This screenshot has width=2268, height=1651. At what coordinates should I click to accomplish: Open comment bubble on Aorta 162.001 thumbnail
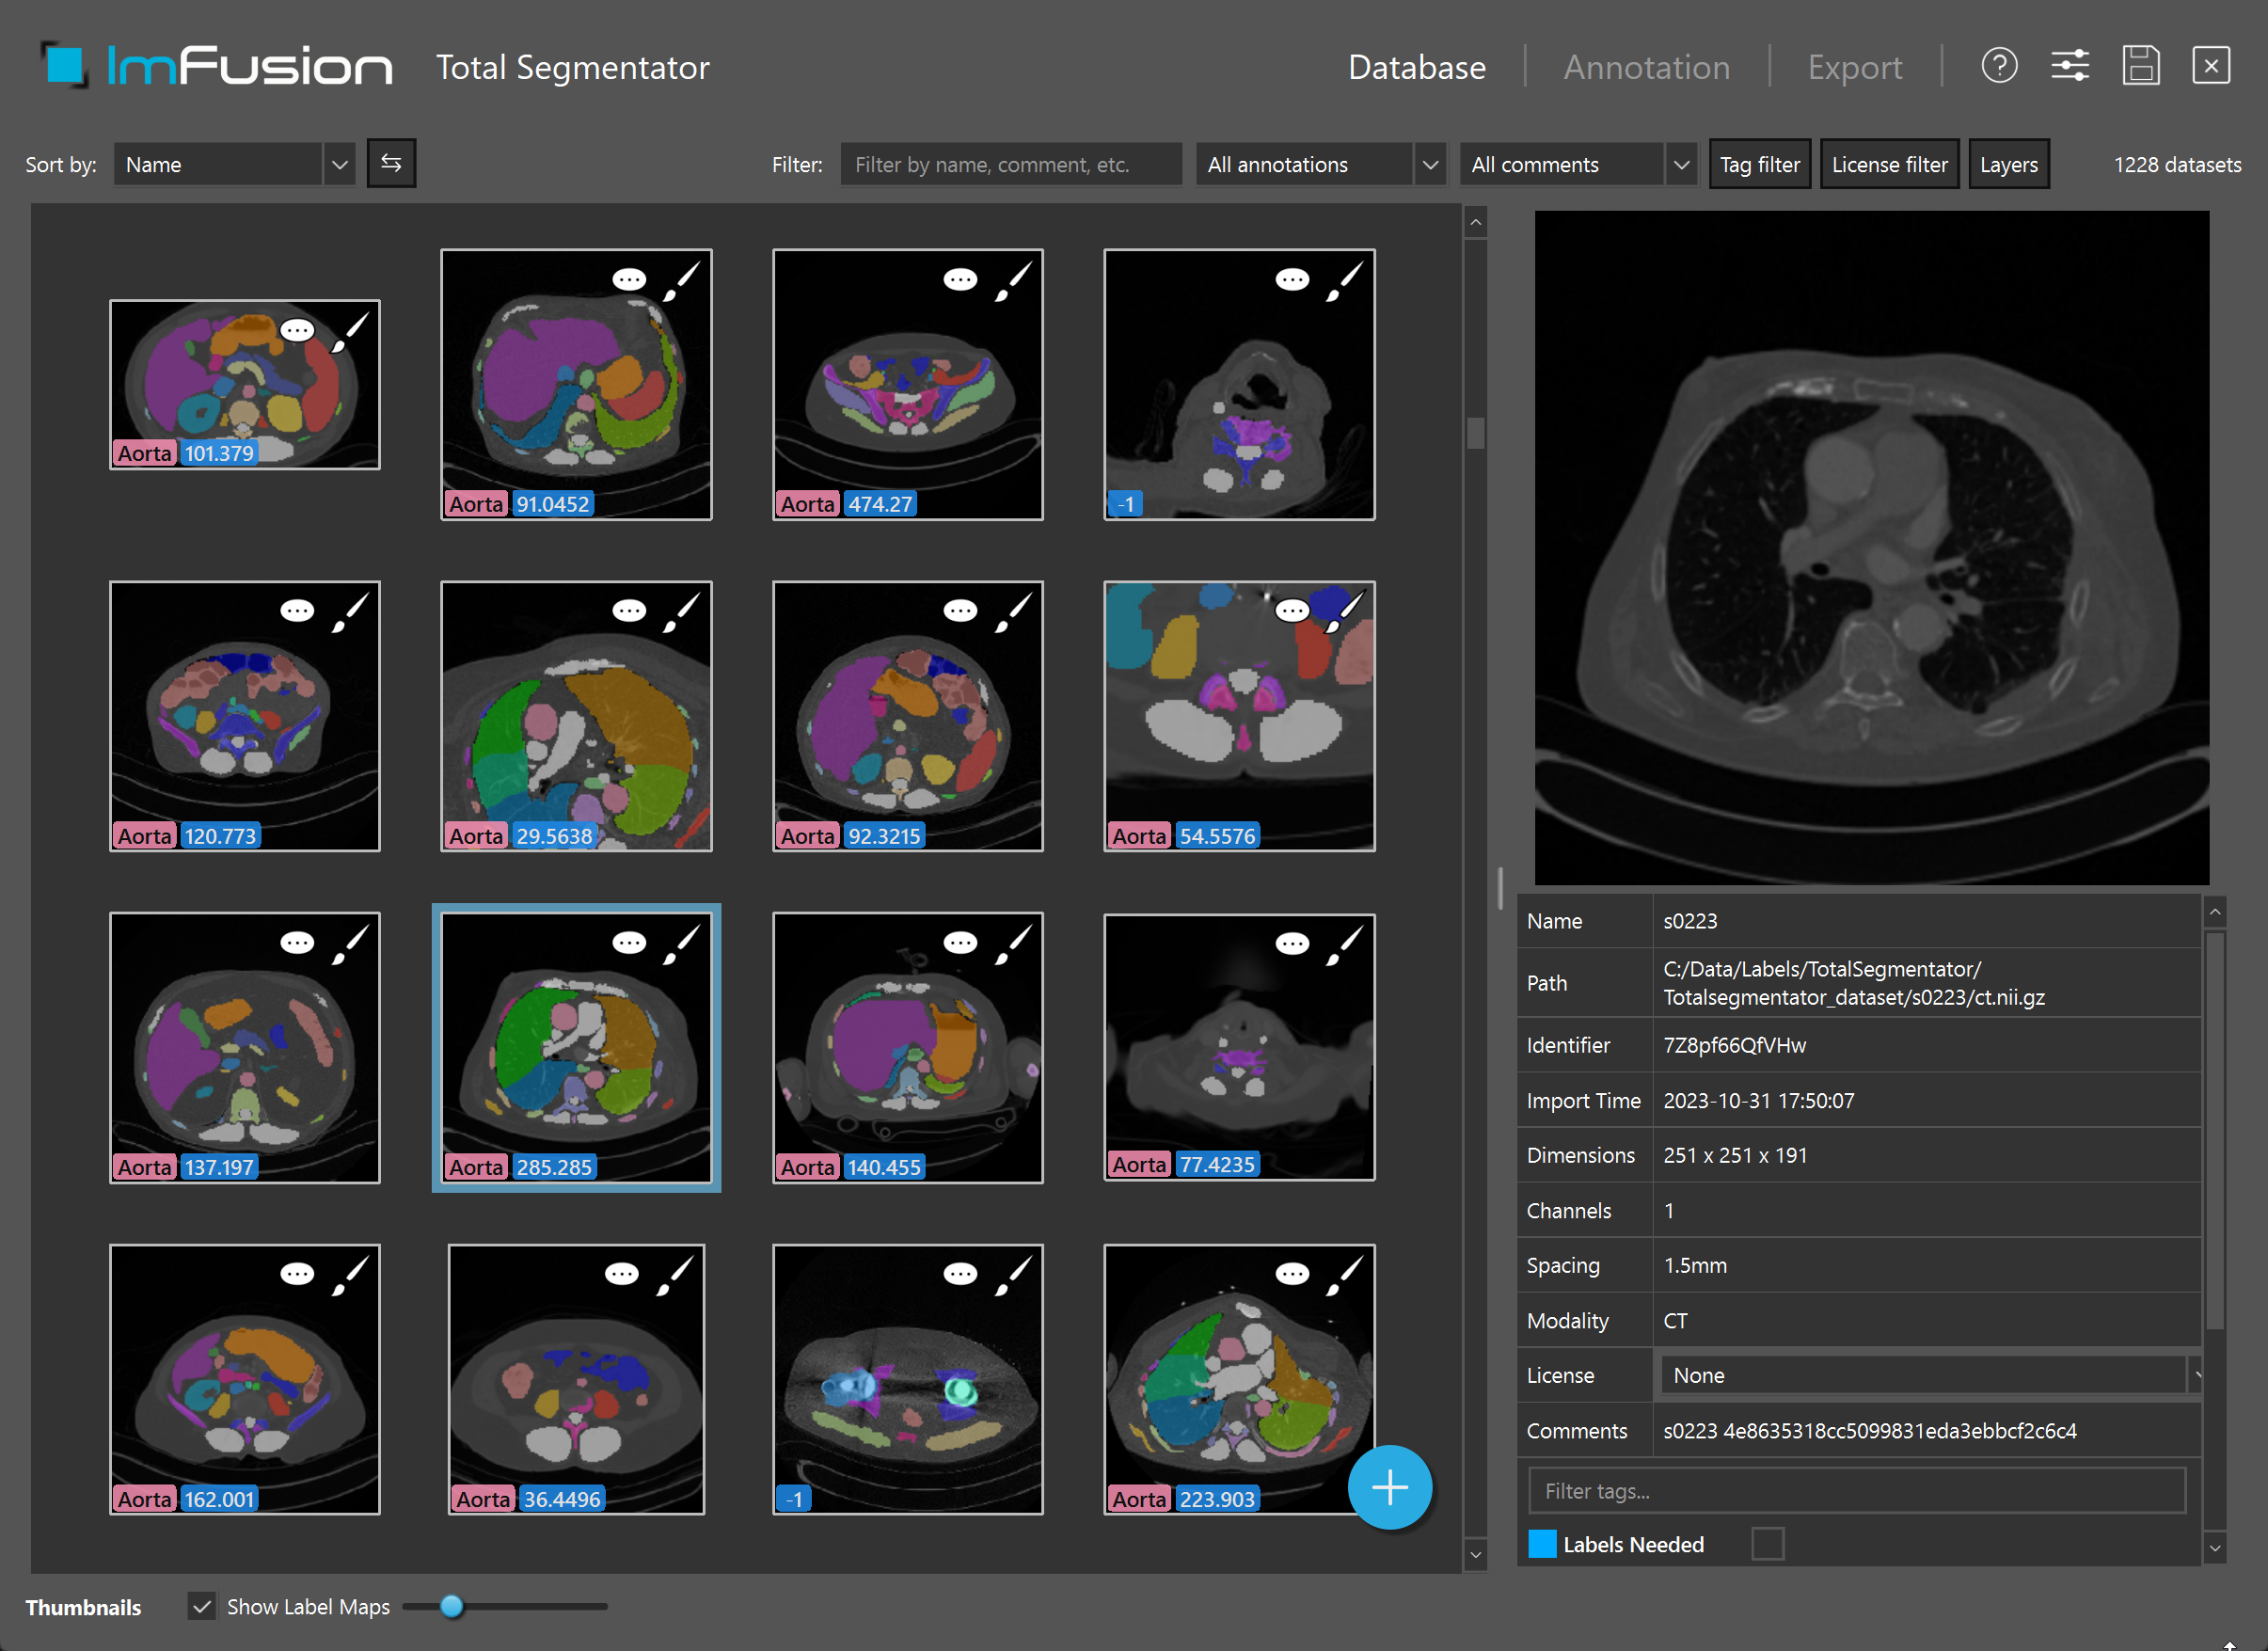tap(297, 1274)
